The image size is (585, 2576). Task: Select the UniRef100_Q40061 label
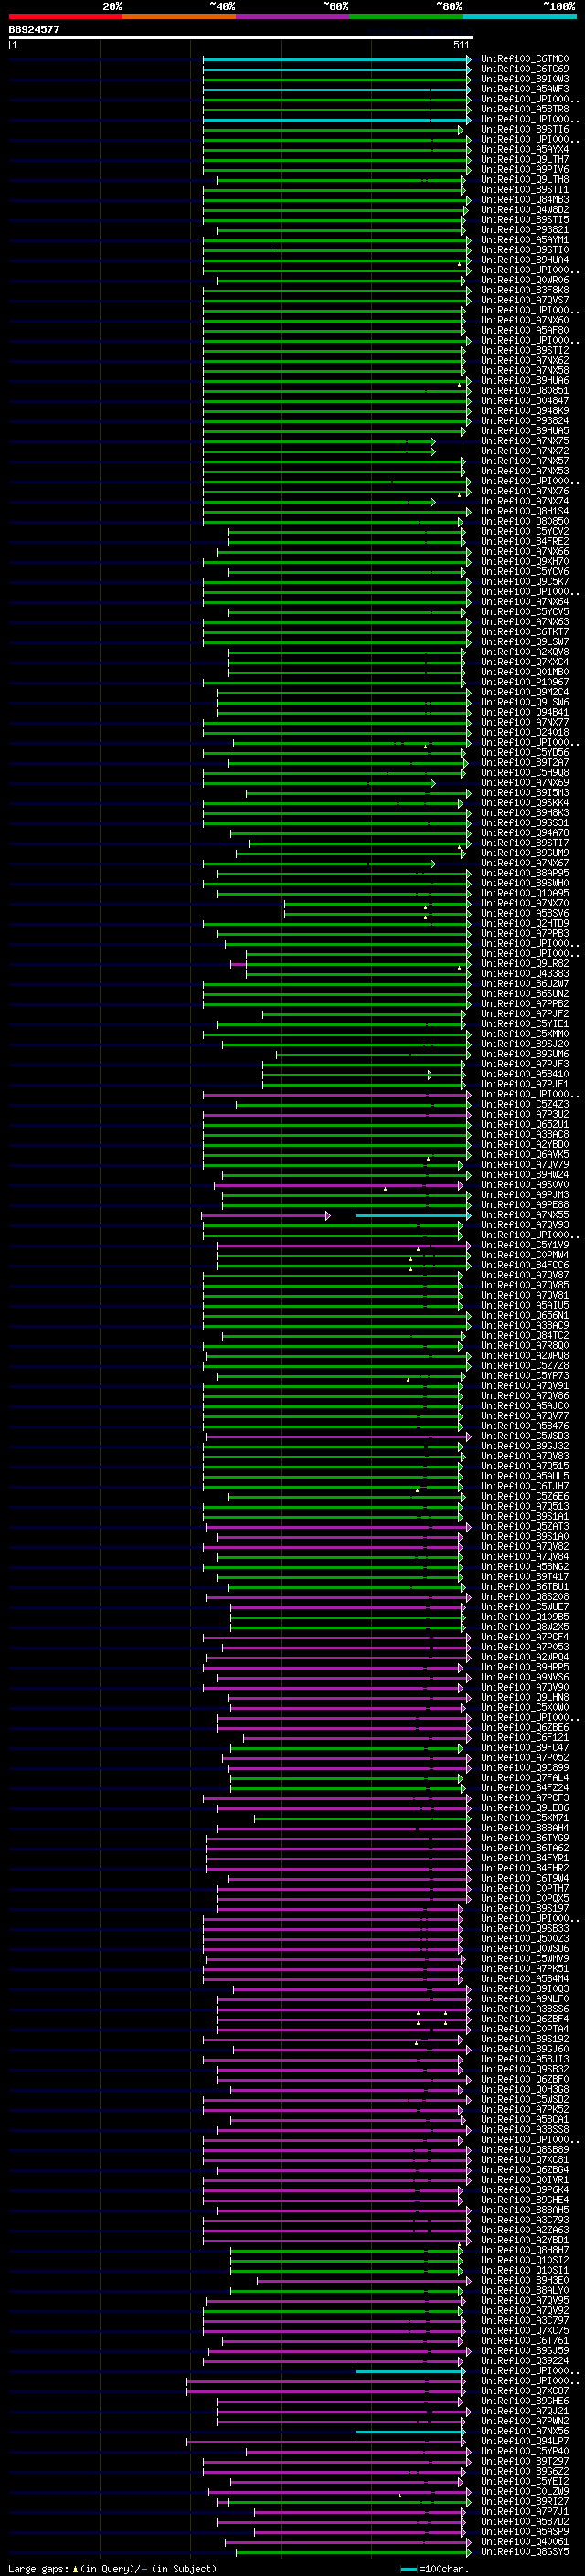click(524, 2541)
